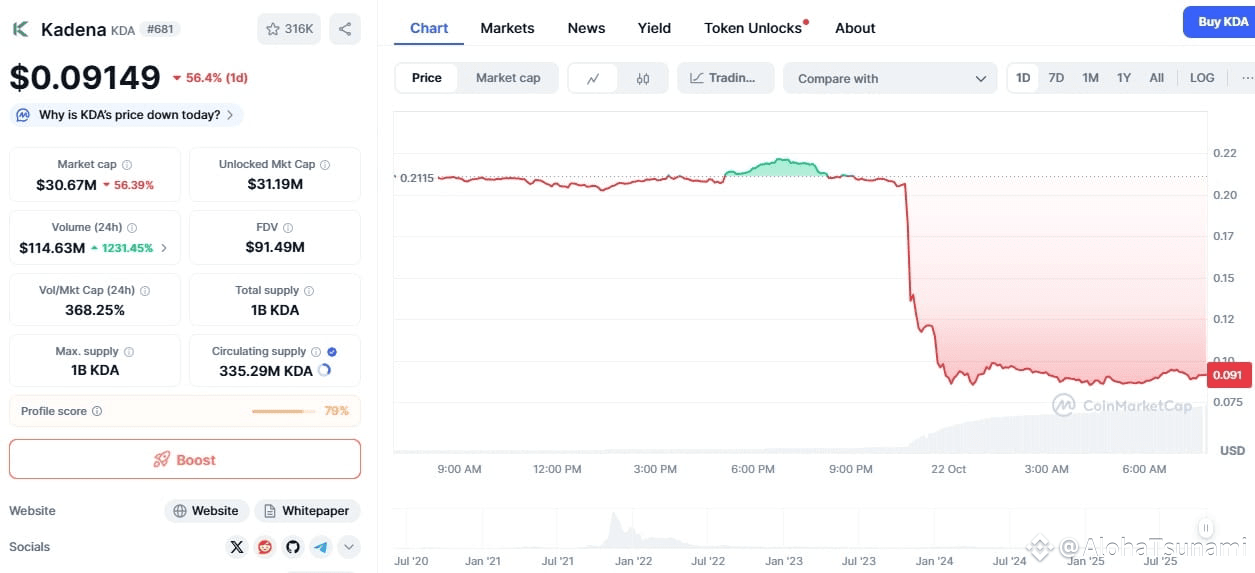Open chart more options menu
Viewport: 1255px width, 573px height.
1246,78
